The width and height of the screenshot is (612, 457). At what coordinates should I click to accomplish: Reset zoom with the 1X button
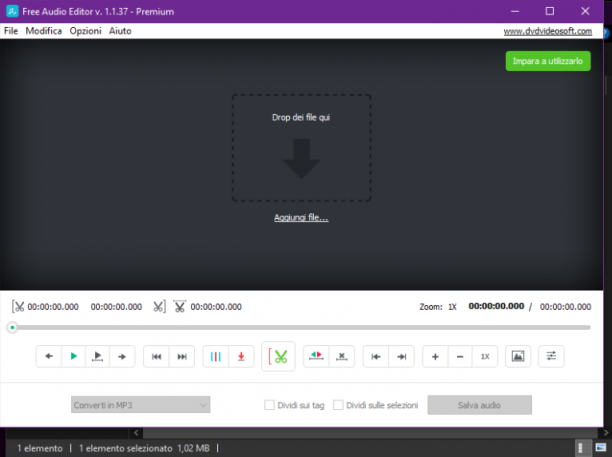[485, 356]
